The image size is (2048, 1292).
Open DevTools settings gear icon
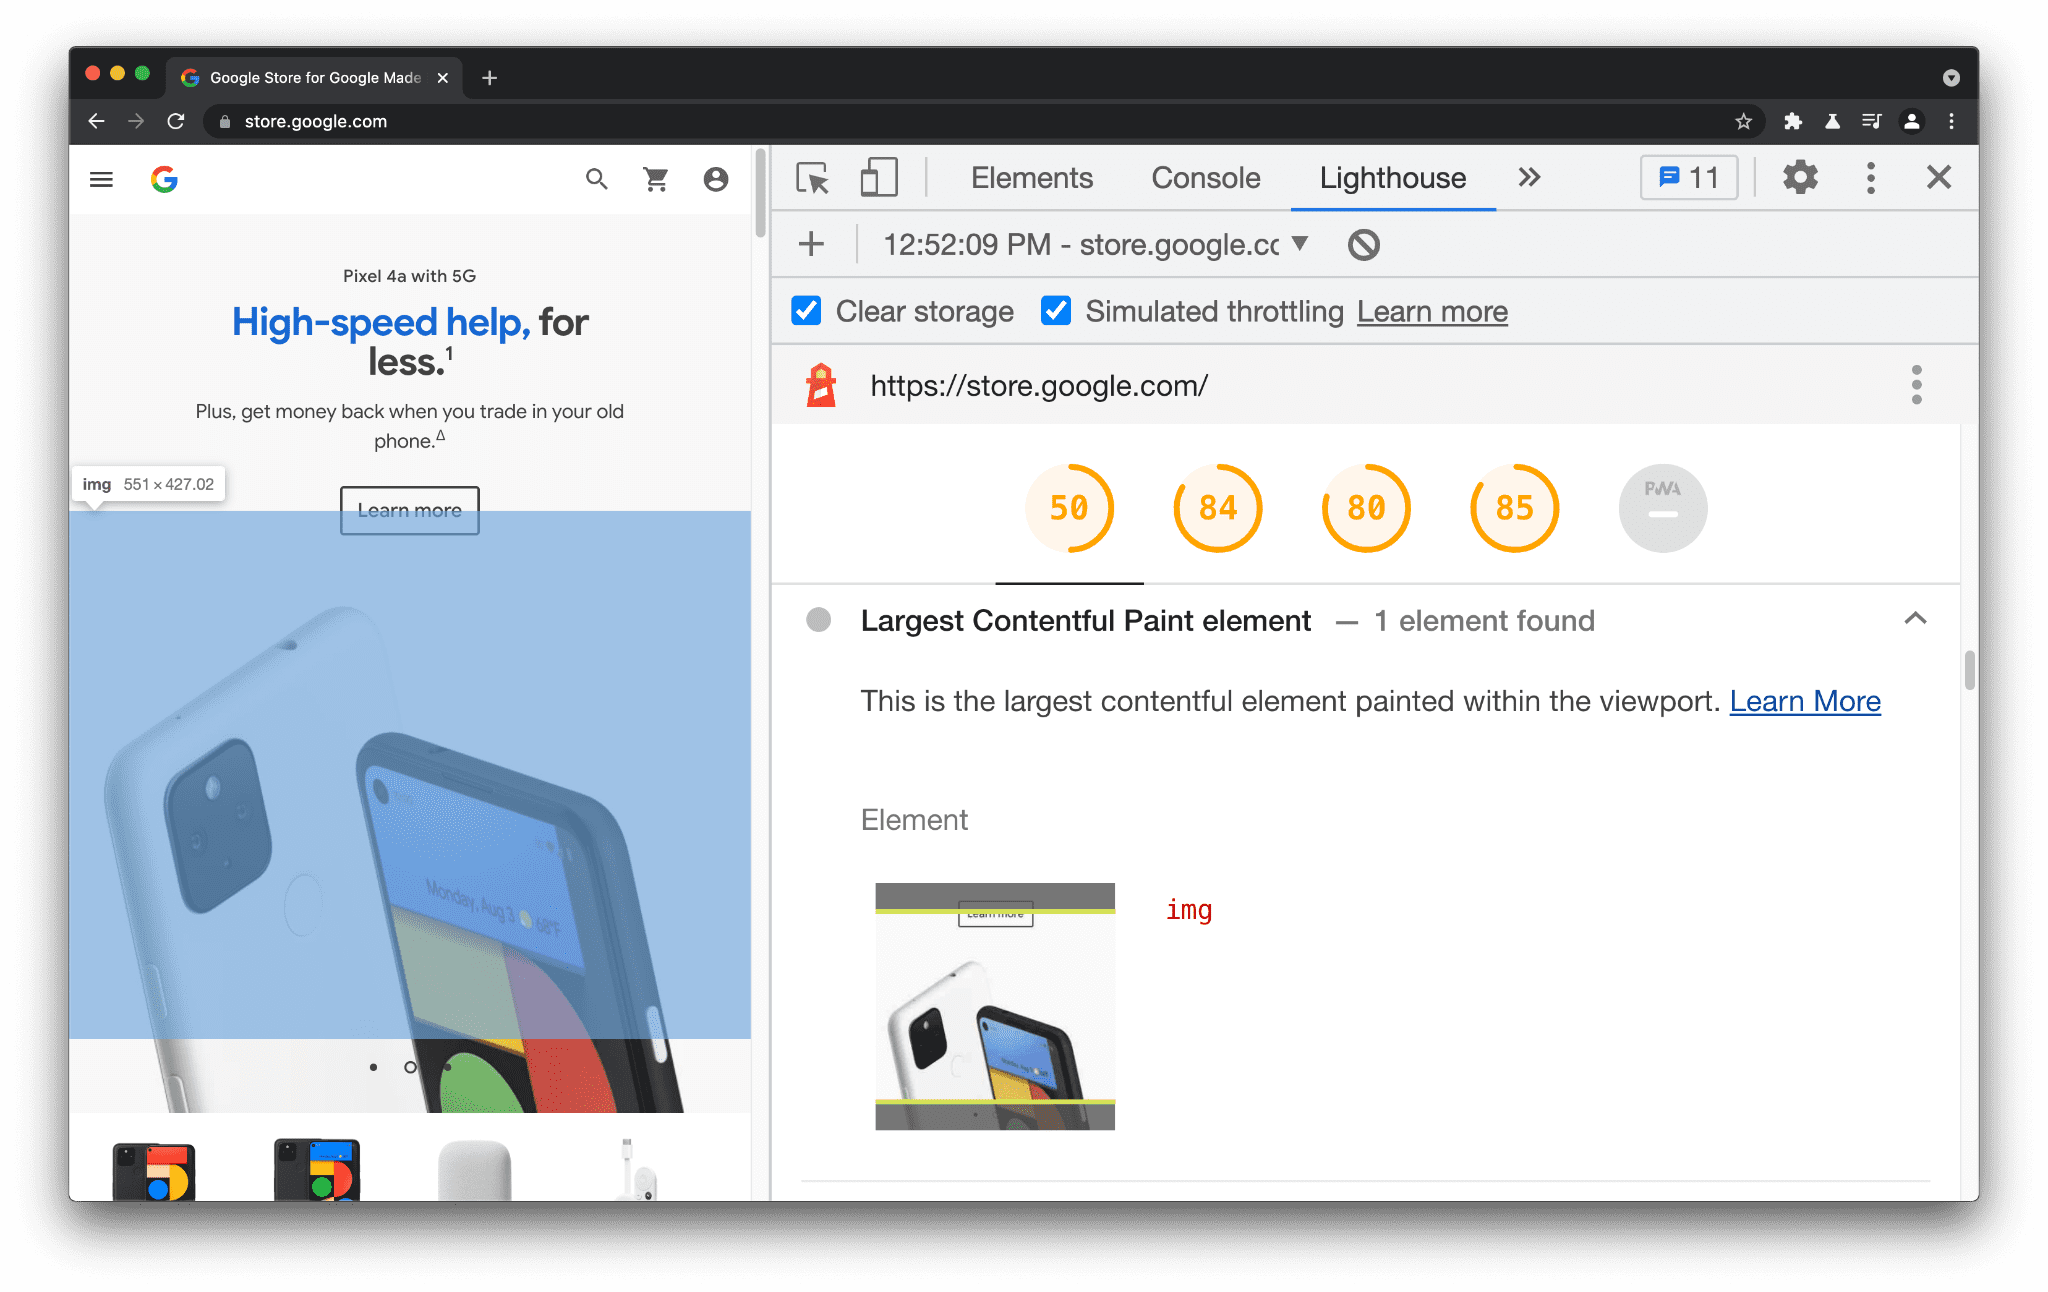point(1799,177)
